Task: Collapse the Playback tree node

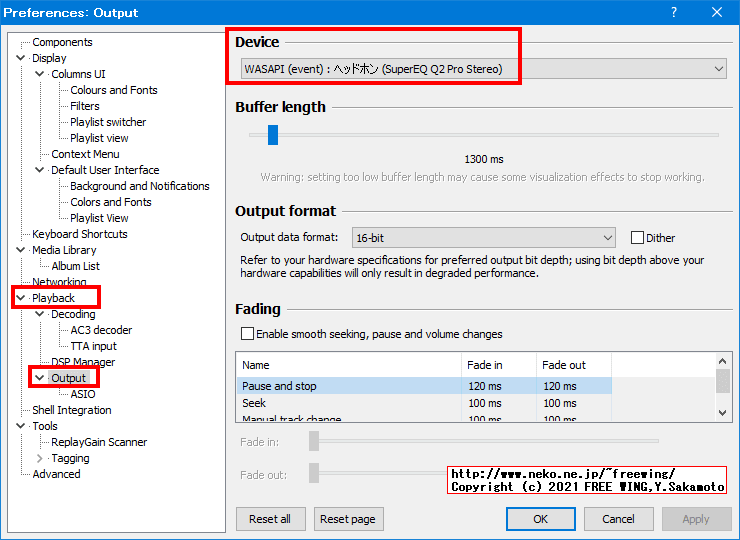Action: (22, 298)
